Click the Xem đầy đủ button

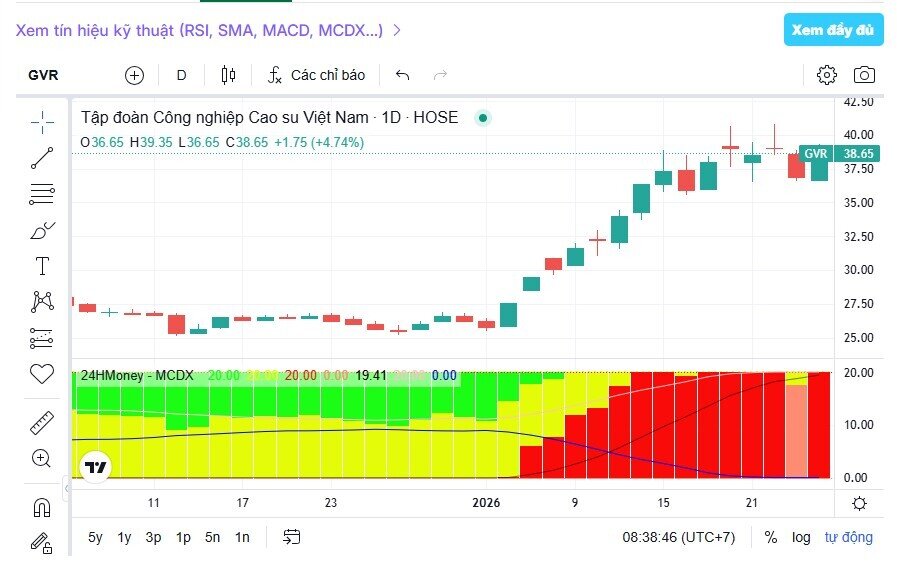pyautogui.click(x=834, y=30)
